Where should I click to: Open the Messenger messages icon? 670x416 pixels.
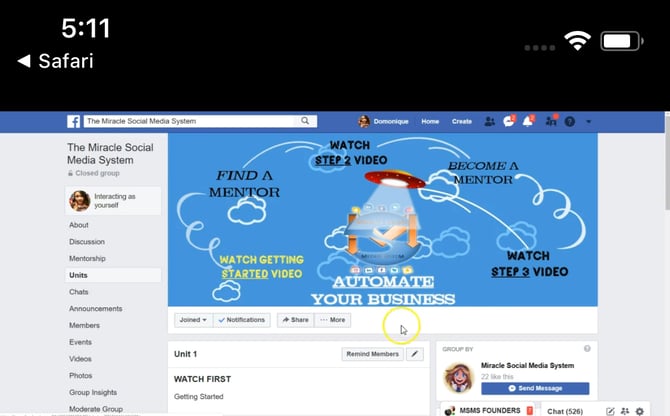click(509, 121)
